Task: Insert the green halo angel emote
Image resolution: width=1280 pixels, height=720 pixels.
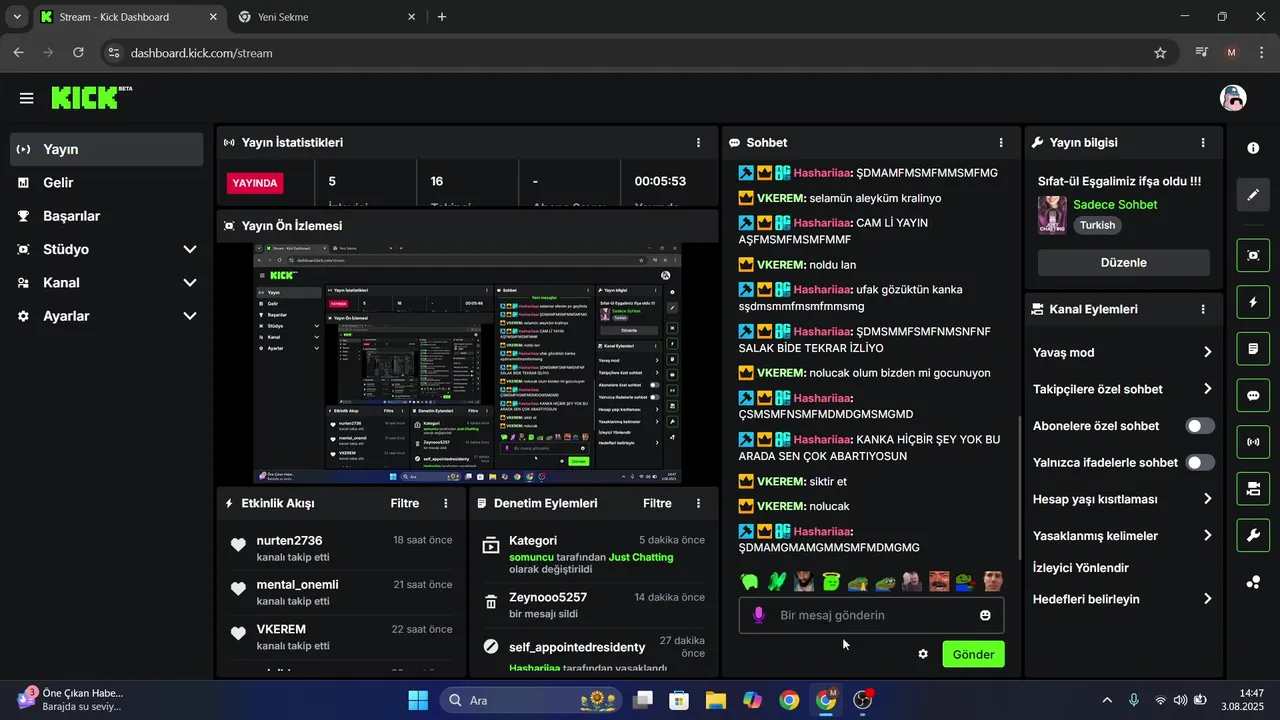Action: click(830, 581)
